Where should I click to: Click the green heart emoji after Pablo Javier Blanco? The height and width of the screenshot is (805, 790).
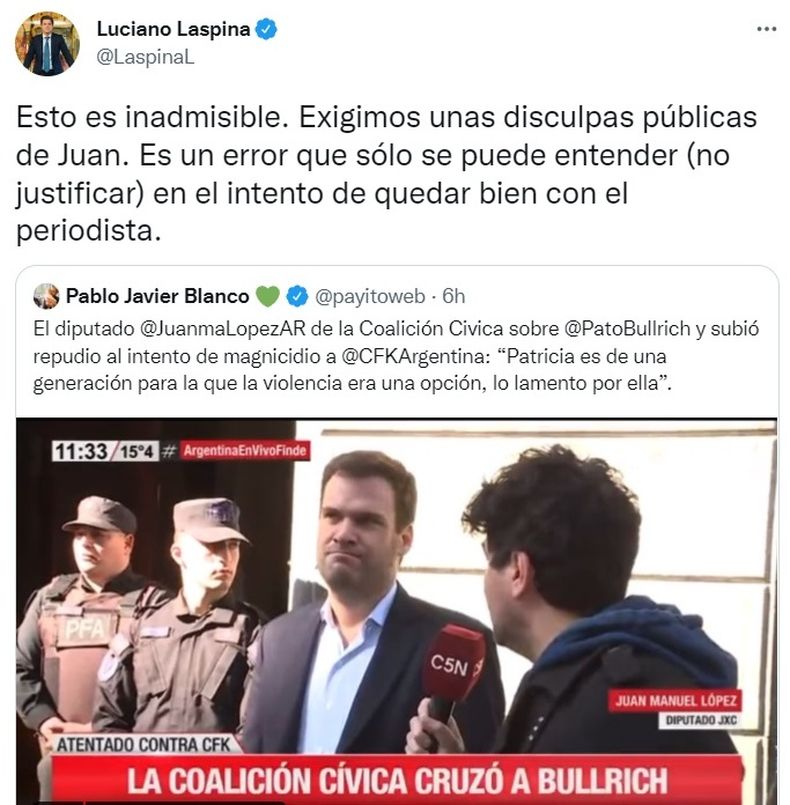pos(267,297)
